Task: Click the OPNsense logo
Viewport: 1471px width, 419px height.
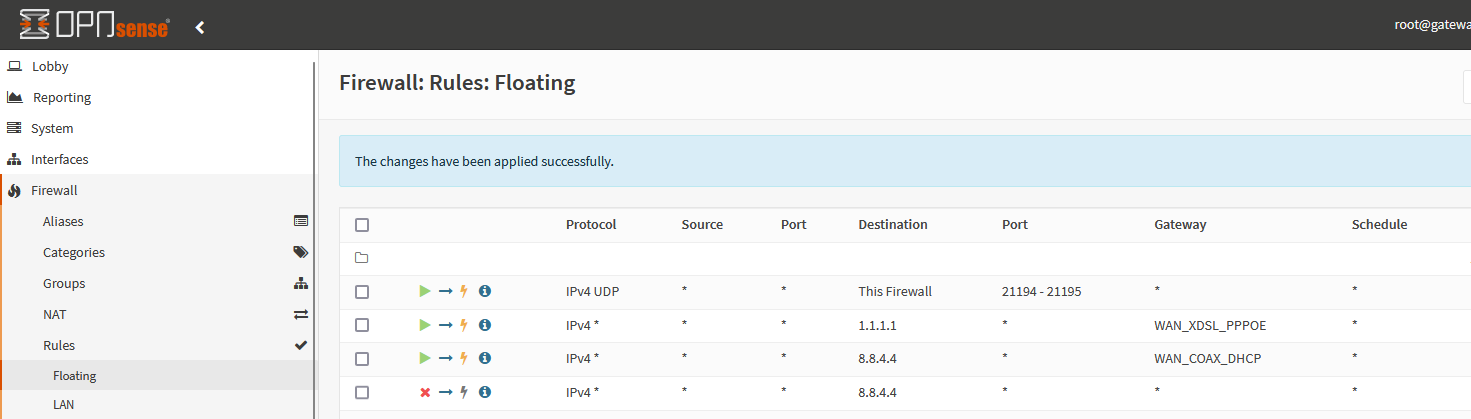Action: [95, 27]
